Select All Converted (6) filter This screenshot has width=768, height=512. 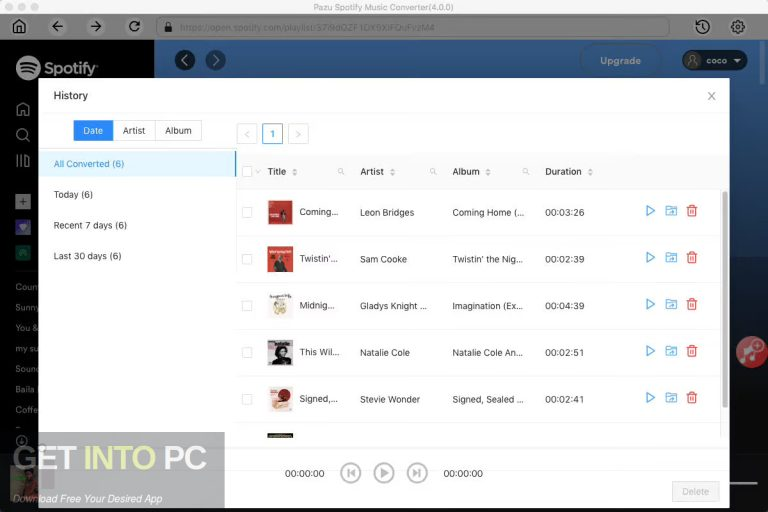coord(137,164)
